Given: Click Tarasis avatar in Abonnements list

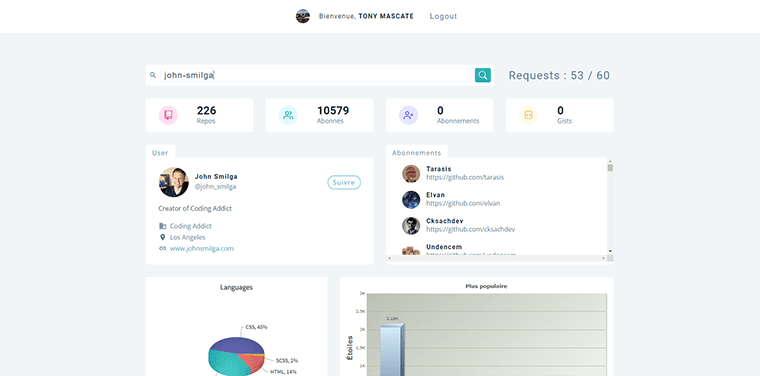Looking at the screenshot, I should [411, 173].
